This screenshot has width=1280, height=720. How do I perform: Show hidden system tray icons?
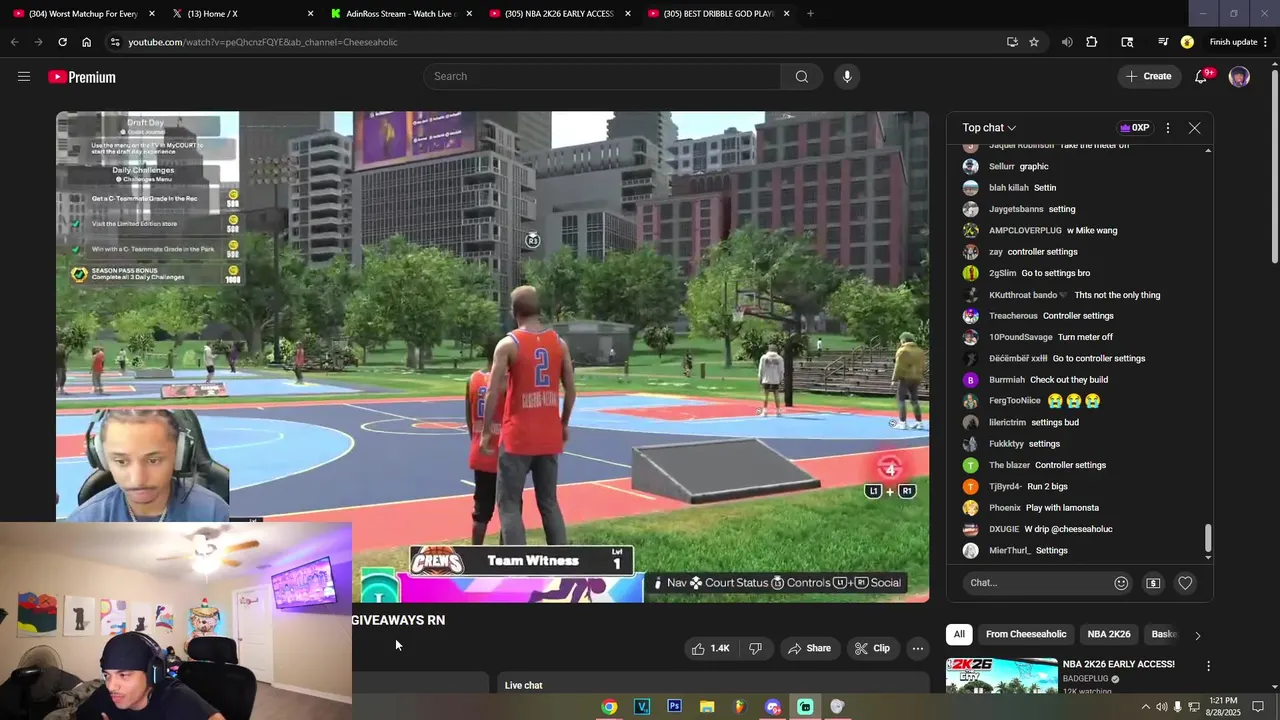pos(1145,707)
